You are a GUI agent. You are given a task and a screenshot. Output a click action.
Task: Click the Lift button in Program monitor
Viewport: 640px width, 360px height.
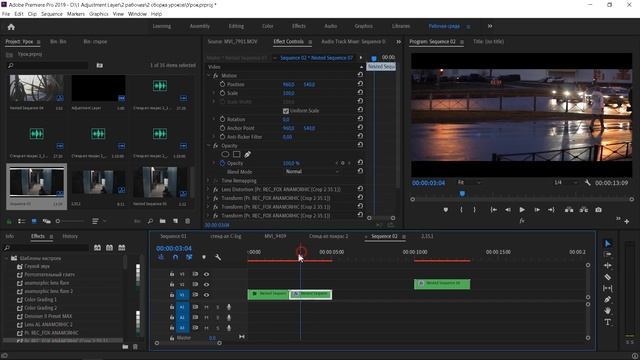(569, 210)
